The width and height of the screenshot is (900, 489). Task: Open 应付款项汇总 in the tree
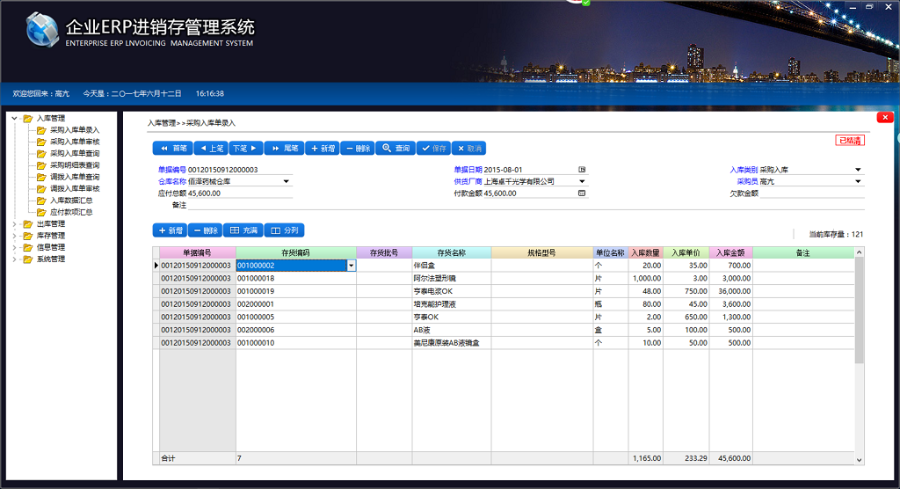click(71, 212)
